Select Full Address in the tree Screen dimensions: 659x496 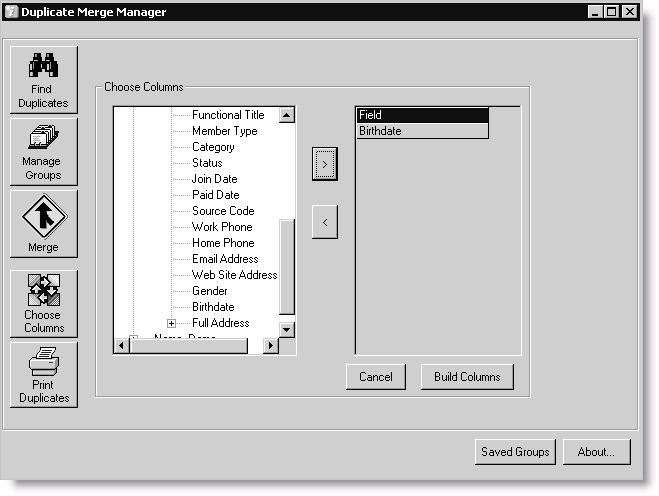click(x=221, y=322)
